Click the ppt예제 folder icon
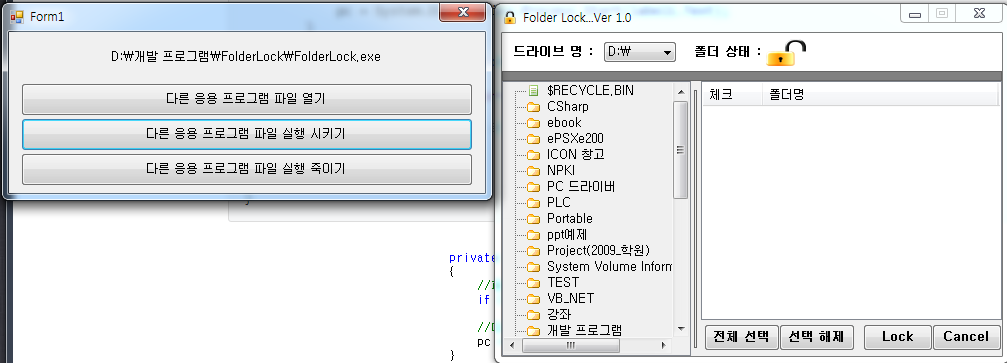 533,235
